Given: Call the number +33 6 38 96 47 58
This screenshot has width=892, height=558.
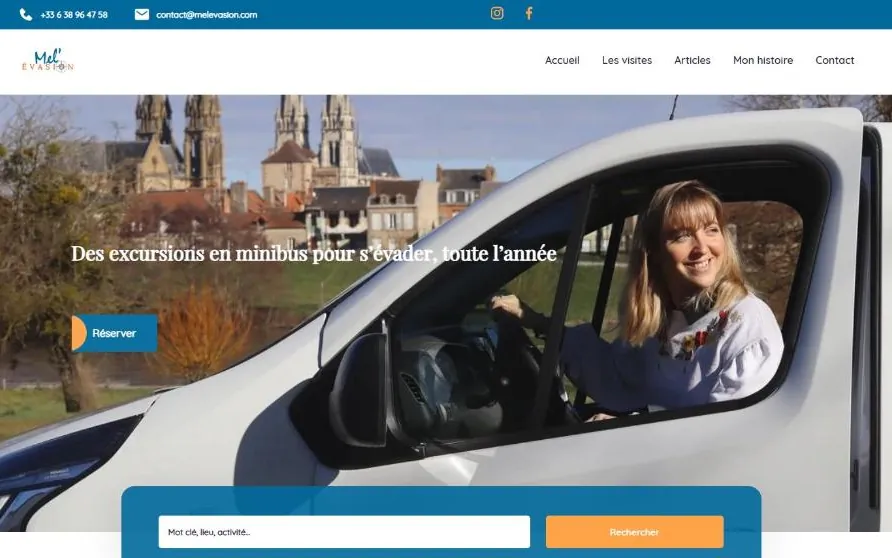Looking at the screenshot, I should [x=74, y=15].
